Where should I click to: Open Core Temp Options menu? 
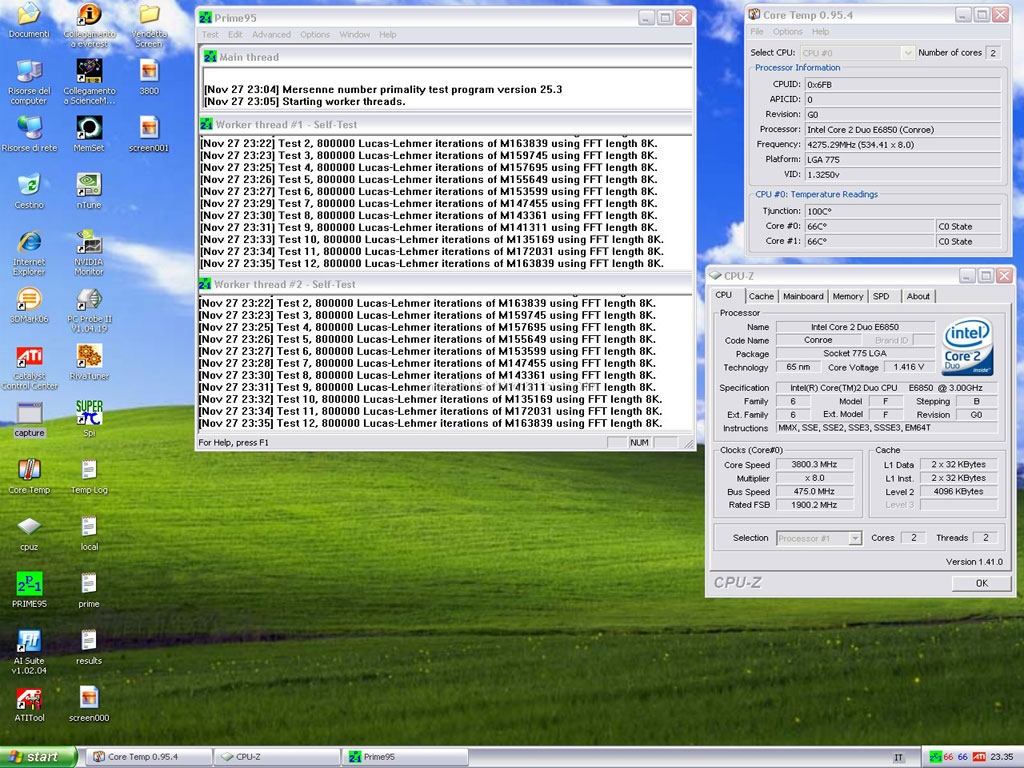pos(788,31)
